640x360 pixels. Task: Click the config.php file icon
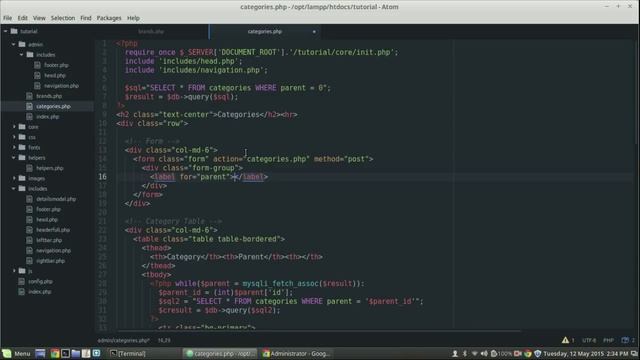click(x=21, y=281)
